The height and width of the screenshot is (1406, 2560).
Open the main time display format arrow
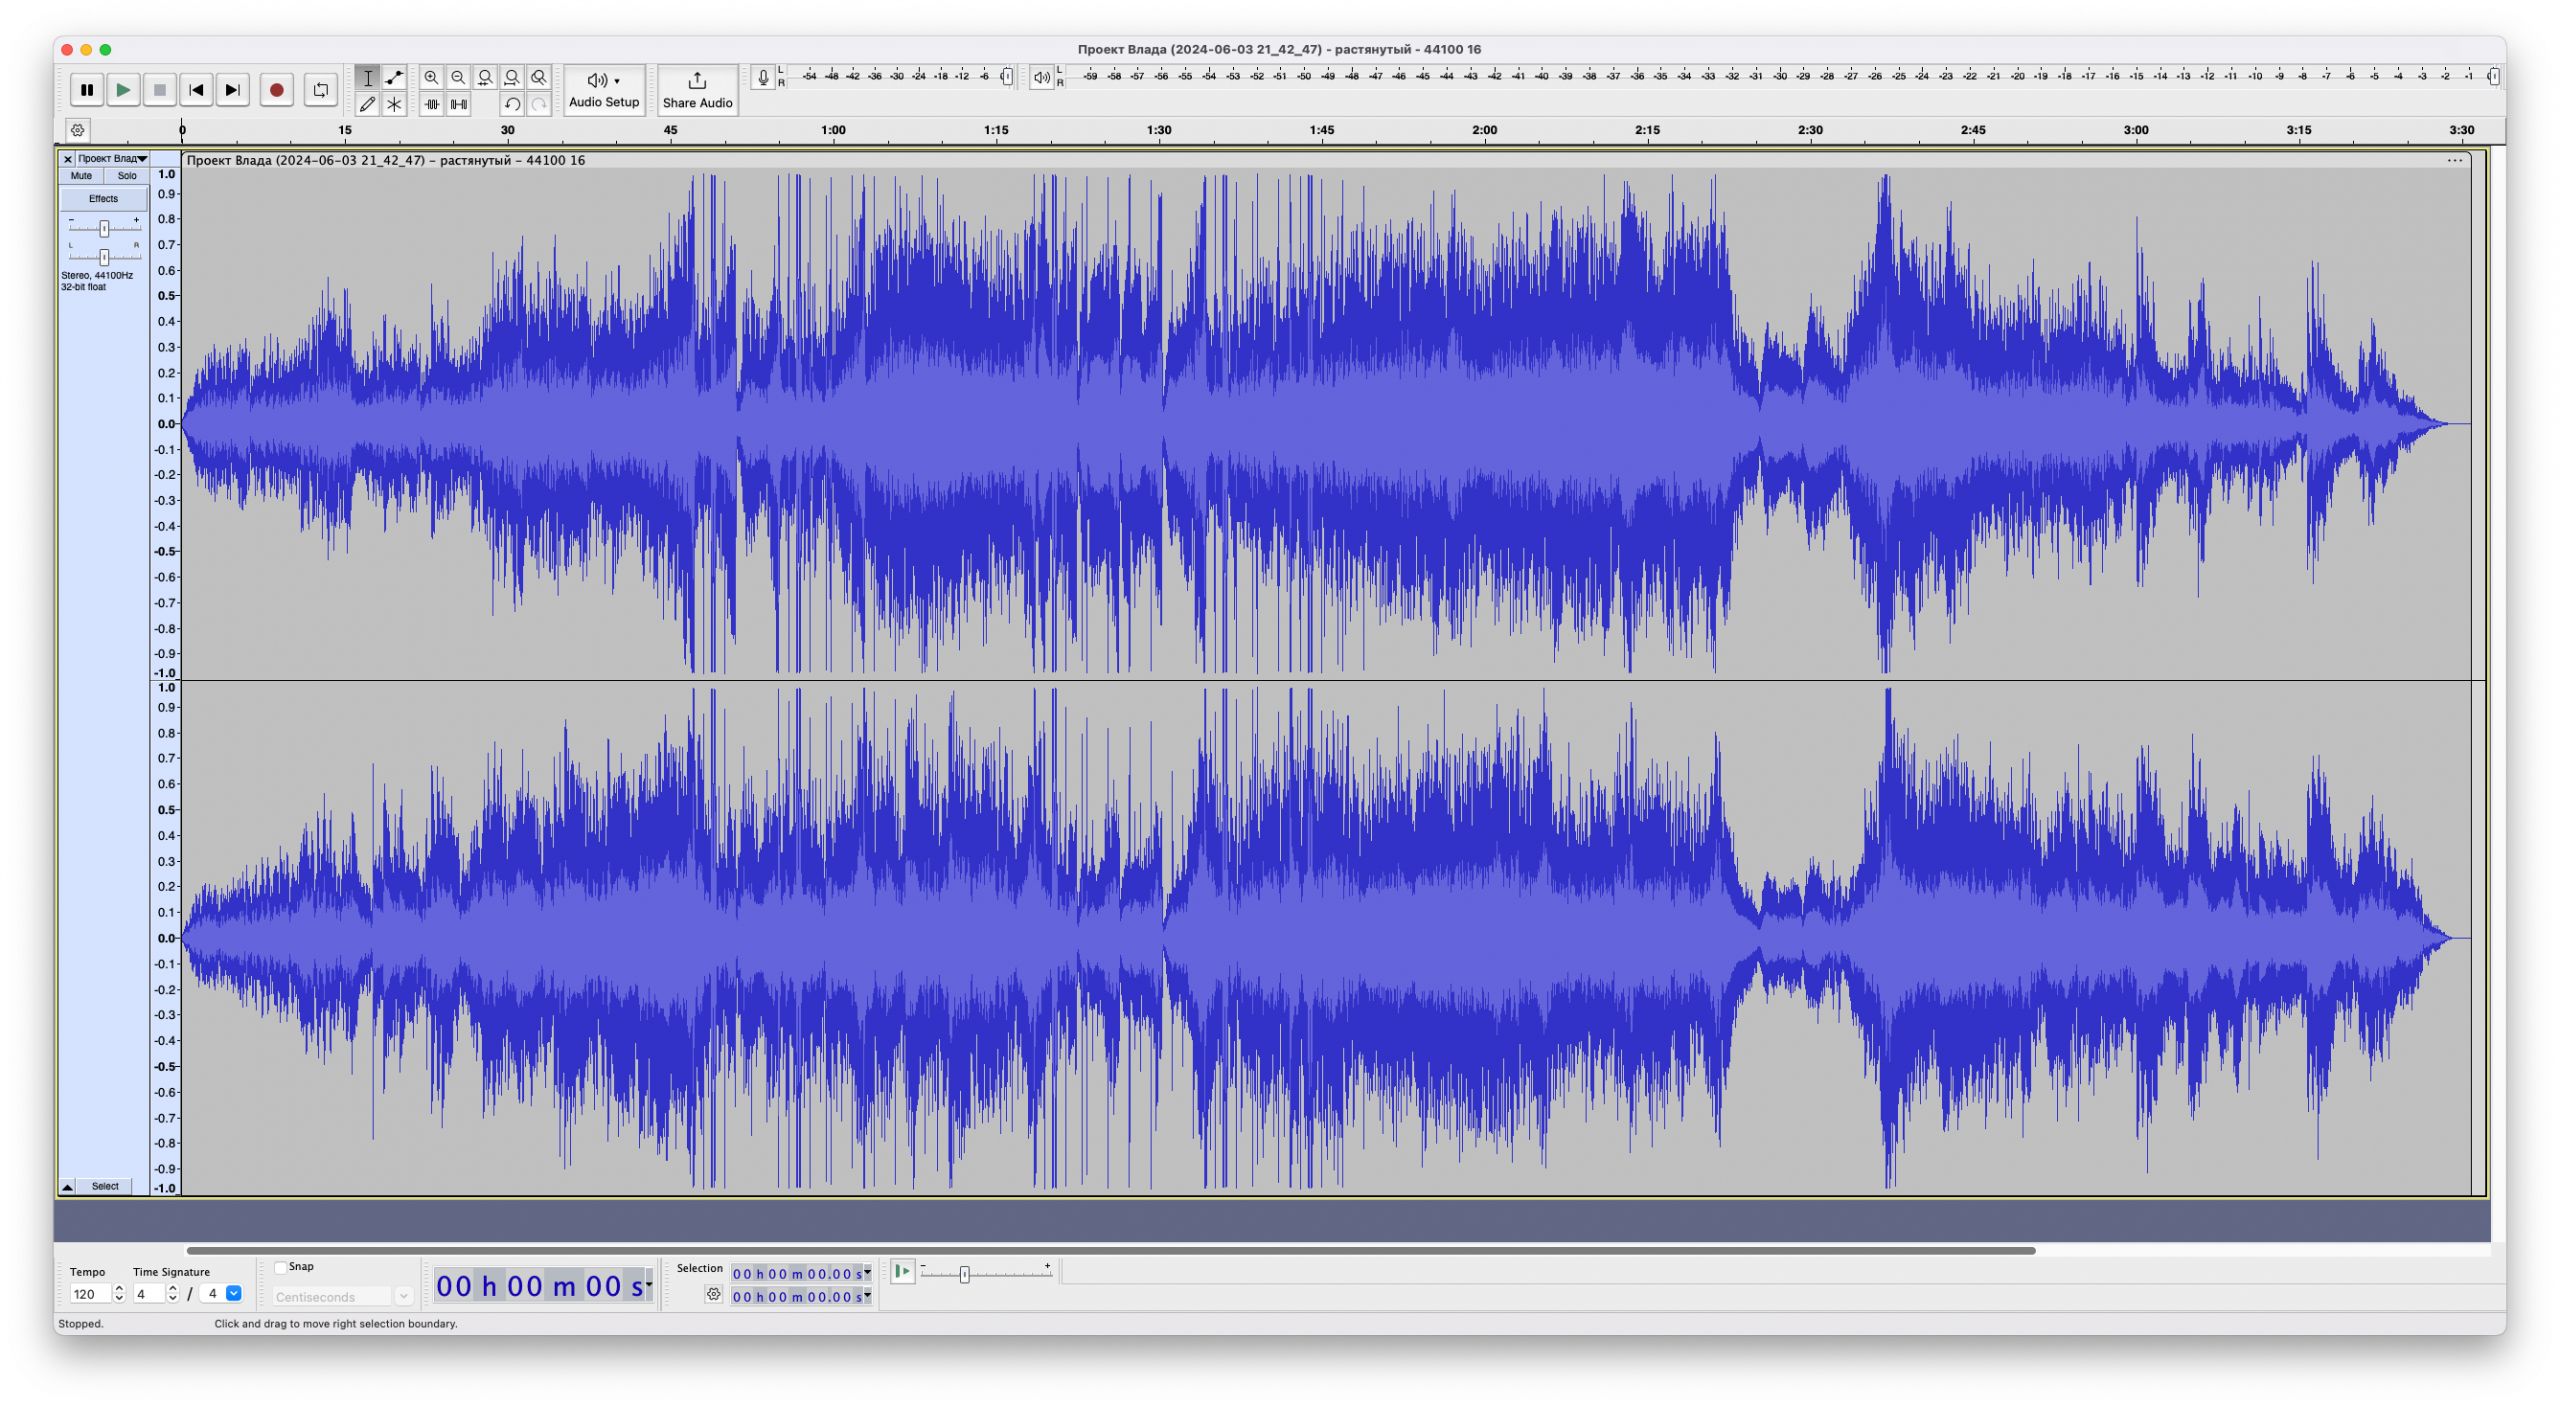[x=649, y=1286]
